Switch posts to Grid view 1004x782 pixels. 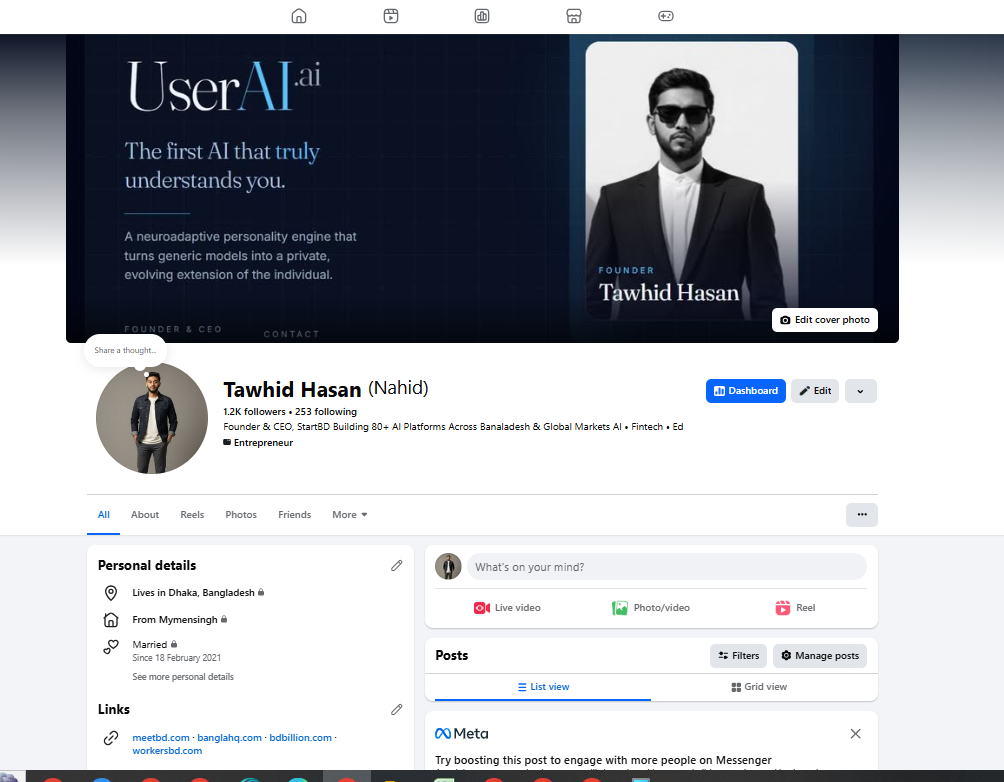point(759,687)
